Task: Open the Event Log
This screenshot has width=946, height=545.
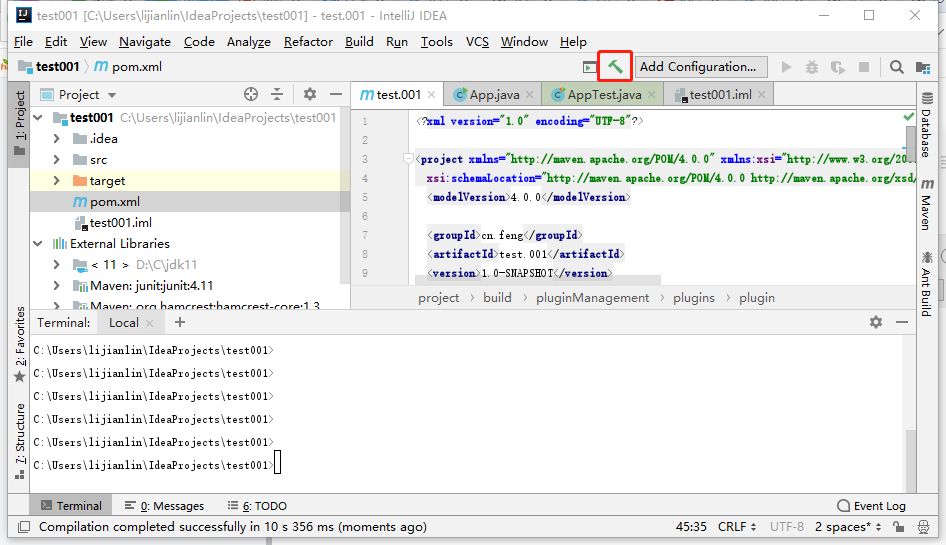Action: tap(872, 506)
